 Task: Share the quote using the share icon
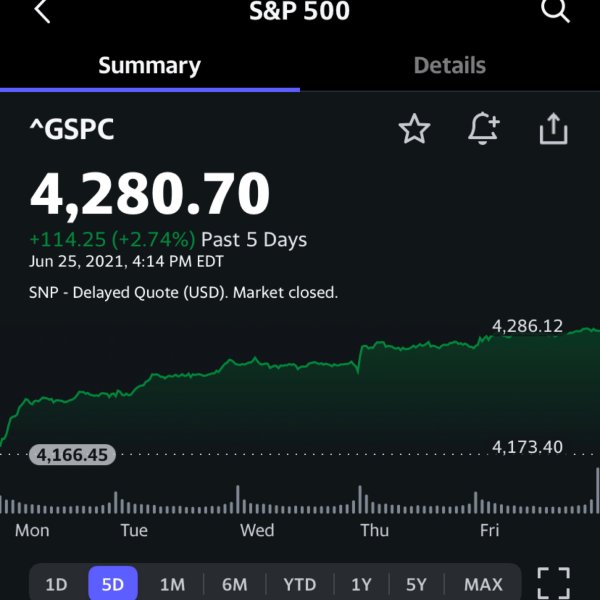[x=554, y=129]
